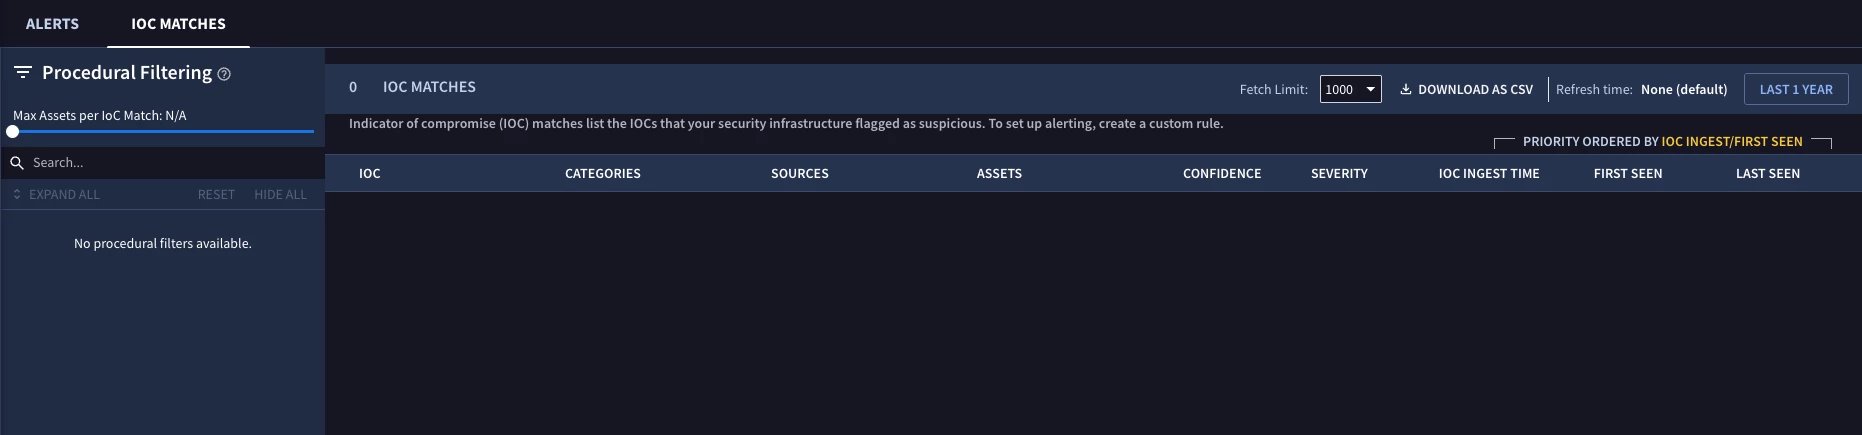Screen dimensions: 1862x435
Task: Click the 0 IOC Matches count heading
Action: (x=412, y=87)
